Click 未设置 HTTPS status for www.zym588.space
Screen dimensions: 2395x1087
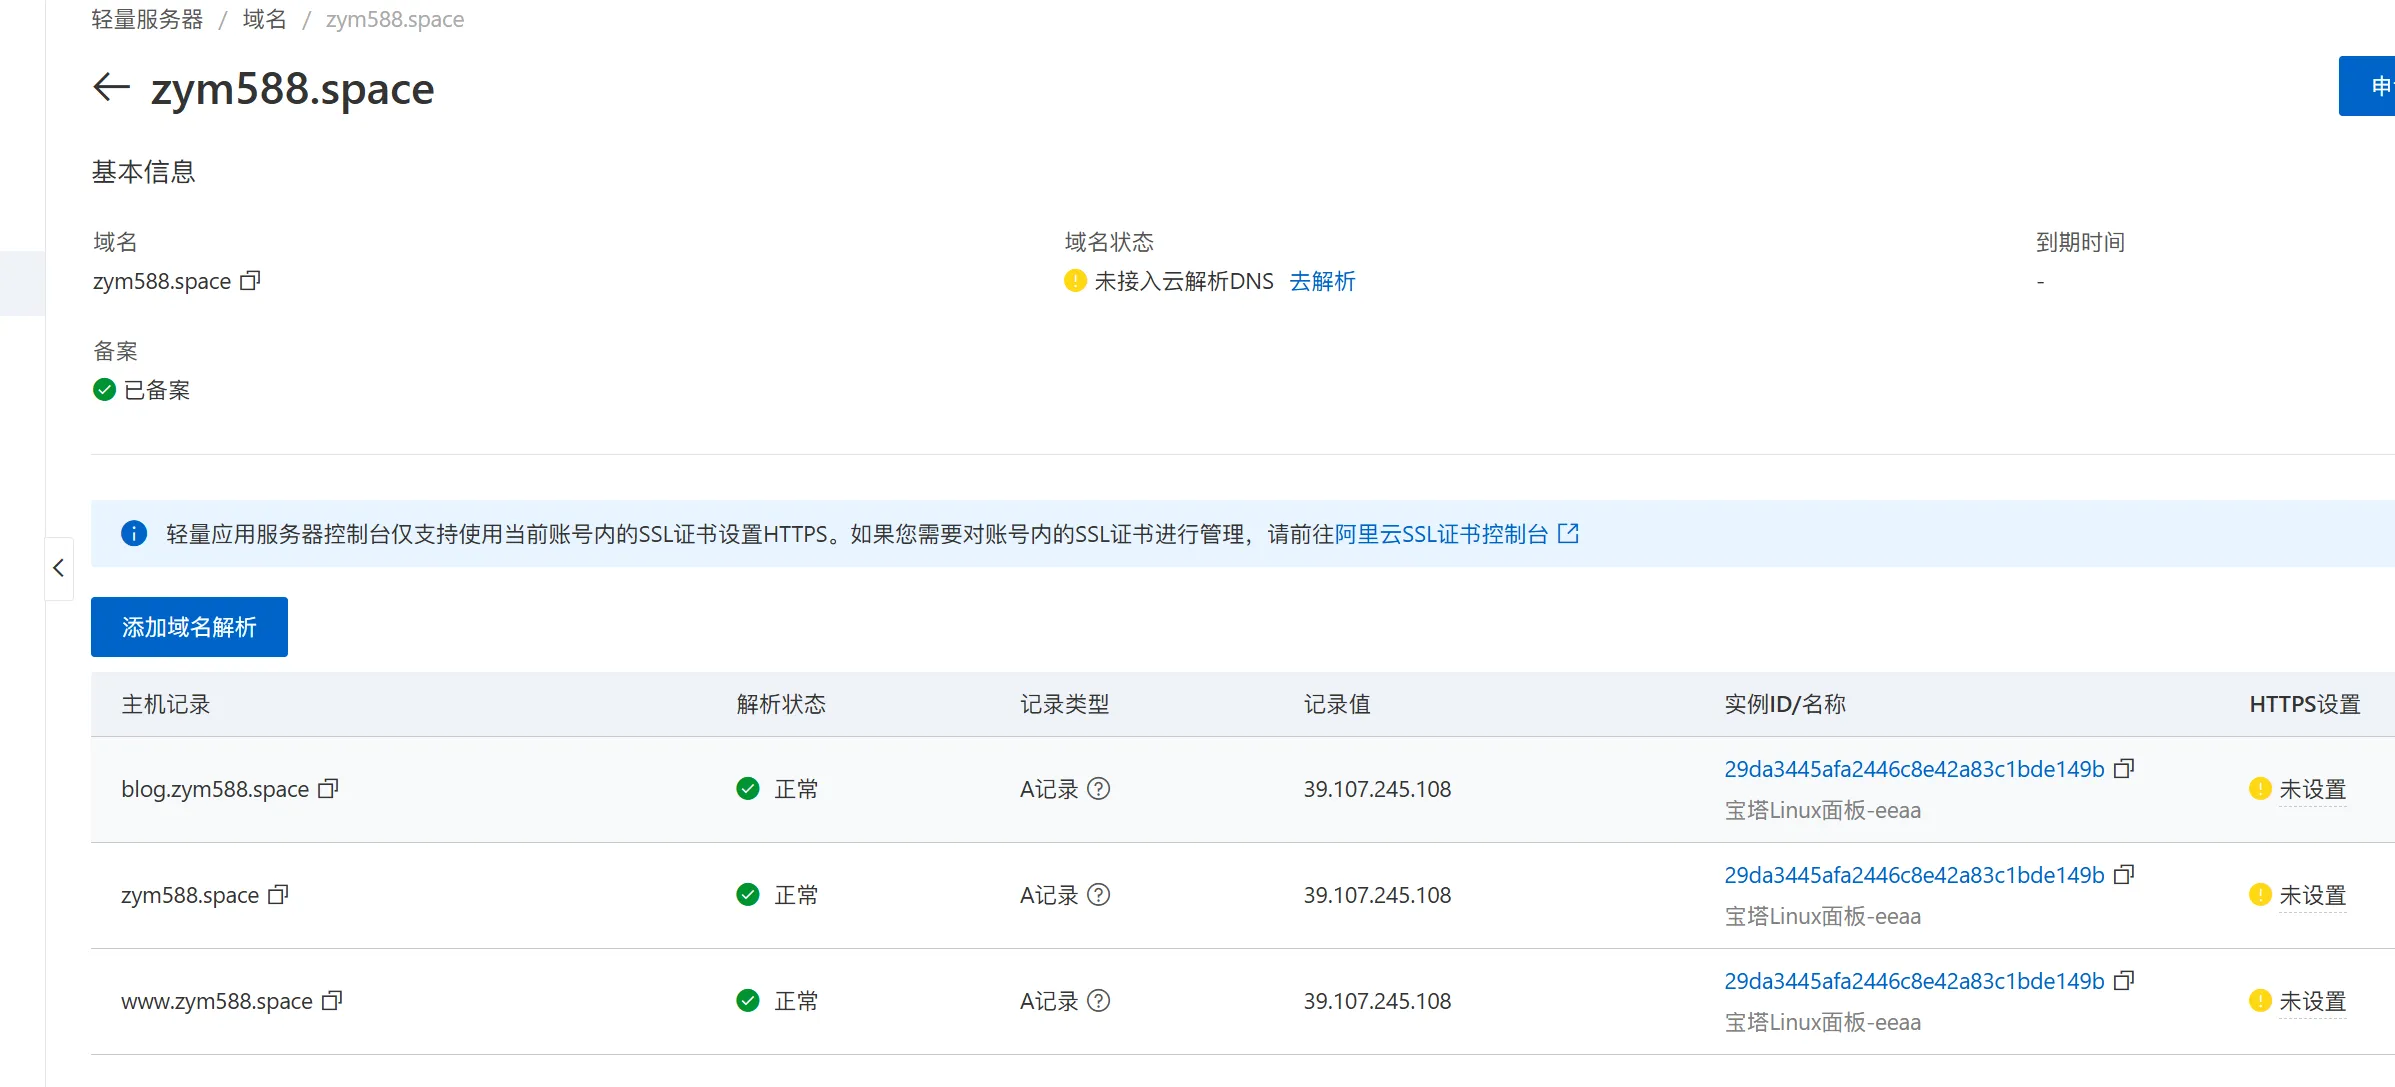pyautogui.click(x=2311, y=1001)
